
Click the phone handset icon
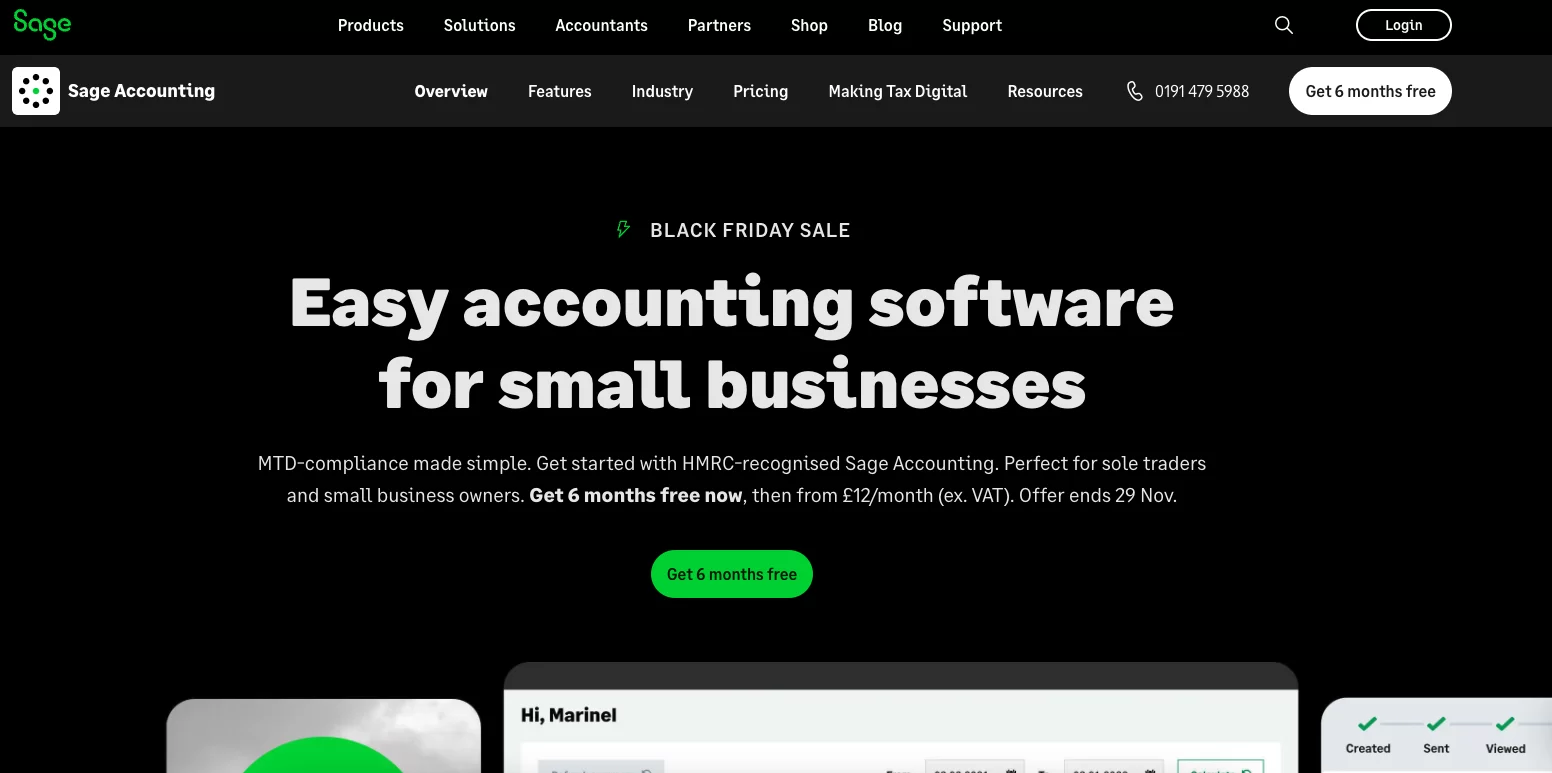point(1134,91)
